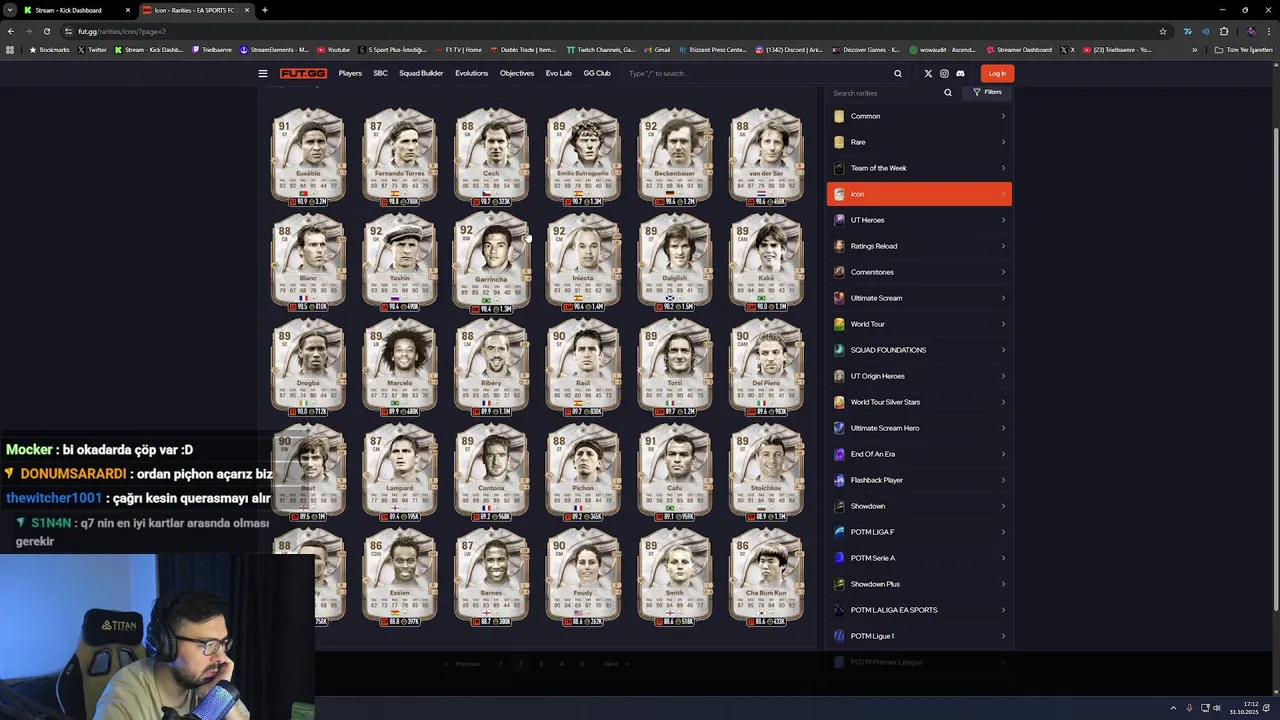Screen dimensions: 1280x720
Task: Expand the End Of An Era chevron
Action: click(x=1003, y=454)
